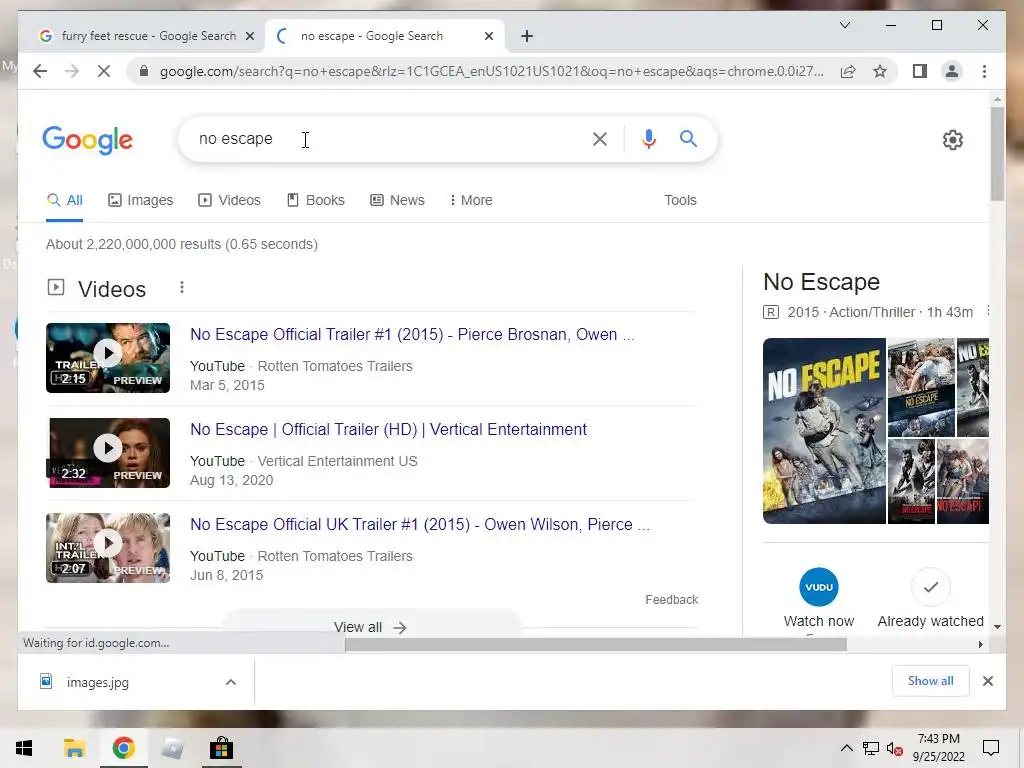Open Chrome side panel
This screenshot has width=1024, height=768.
[920, 71]
